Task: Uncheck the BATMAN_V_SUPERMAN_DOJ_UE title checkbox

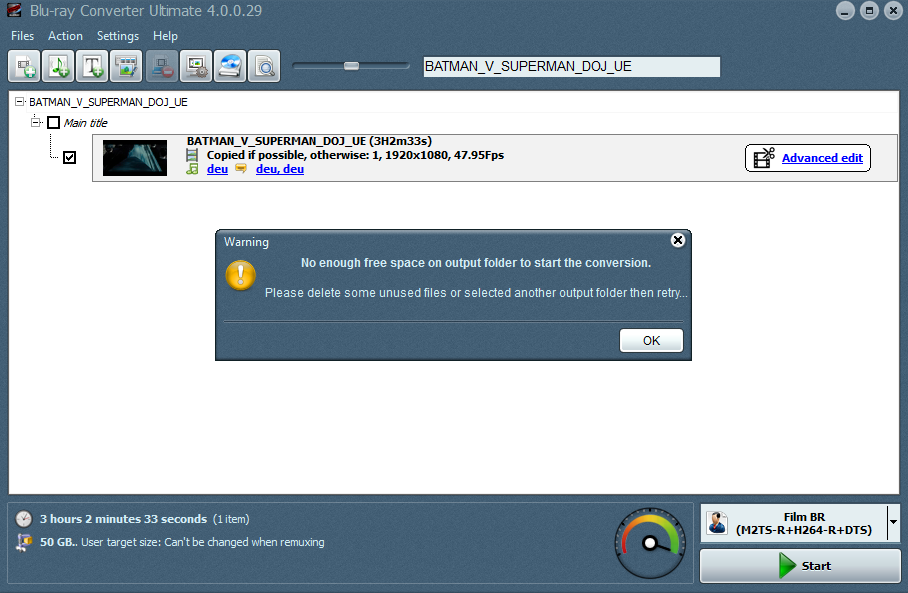Action: tap(69, 158)
